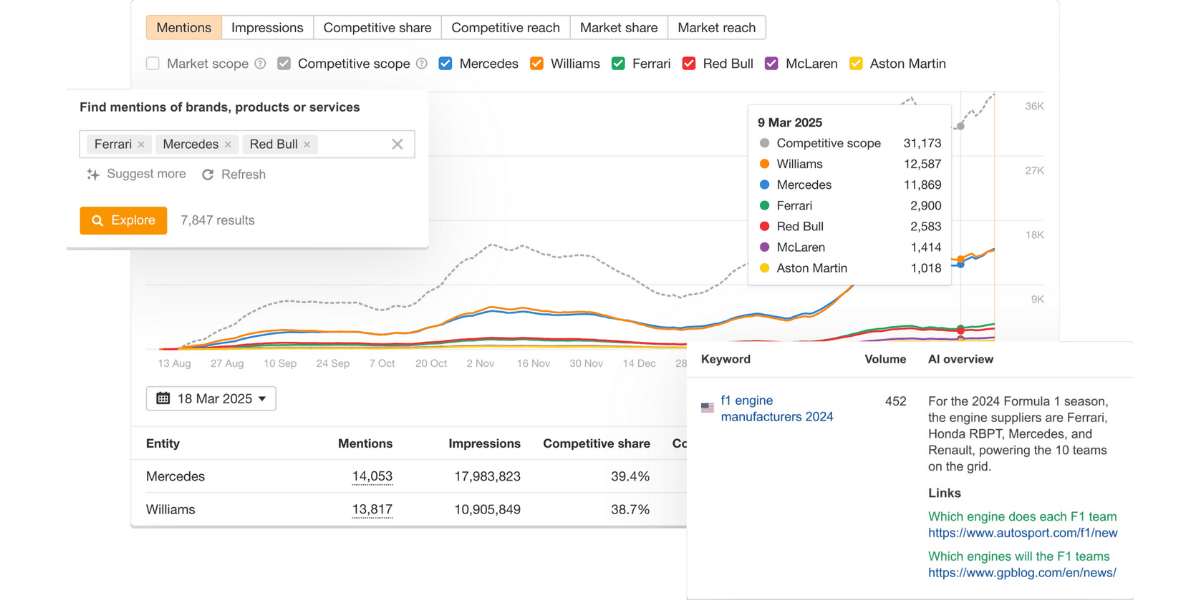Click the calendar icon in date picker

point(163,398)
